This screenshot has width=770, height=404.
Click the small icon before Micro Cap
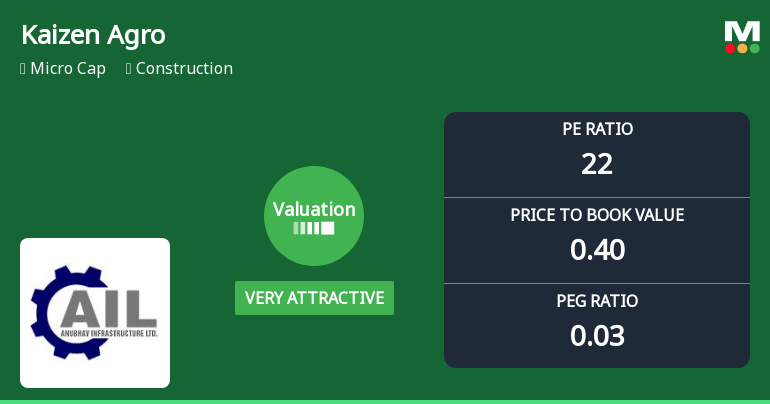coord(23,69)
